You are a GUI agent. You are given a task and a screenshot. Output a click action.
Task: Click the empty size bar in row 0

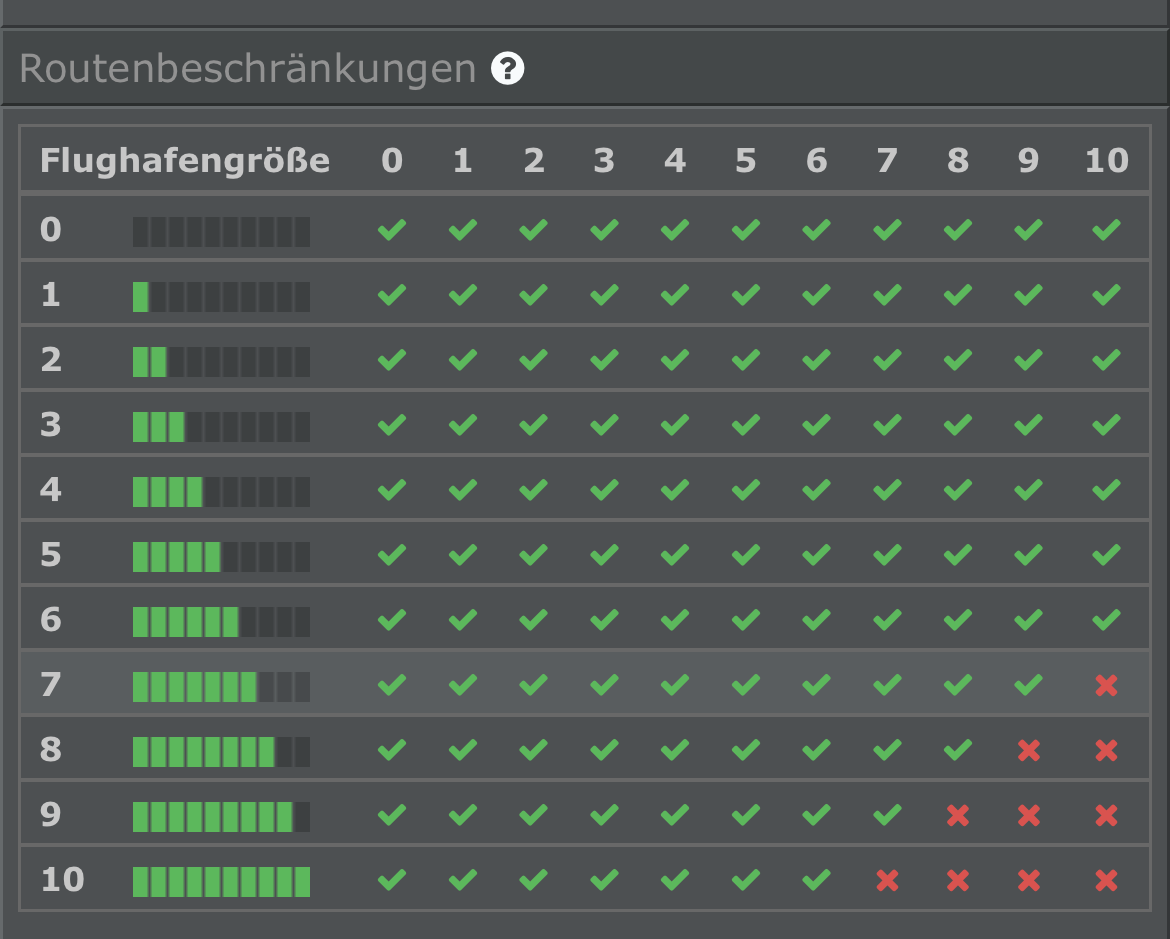coord(221,231)
